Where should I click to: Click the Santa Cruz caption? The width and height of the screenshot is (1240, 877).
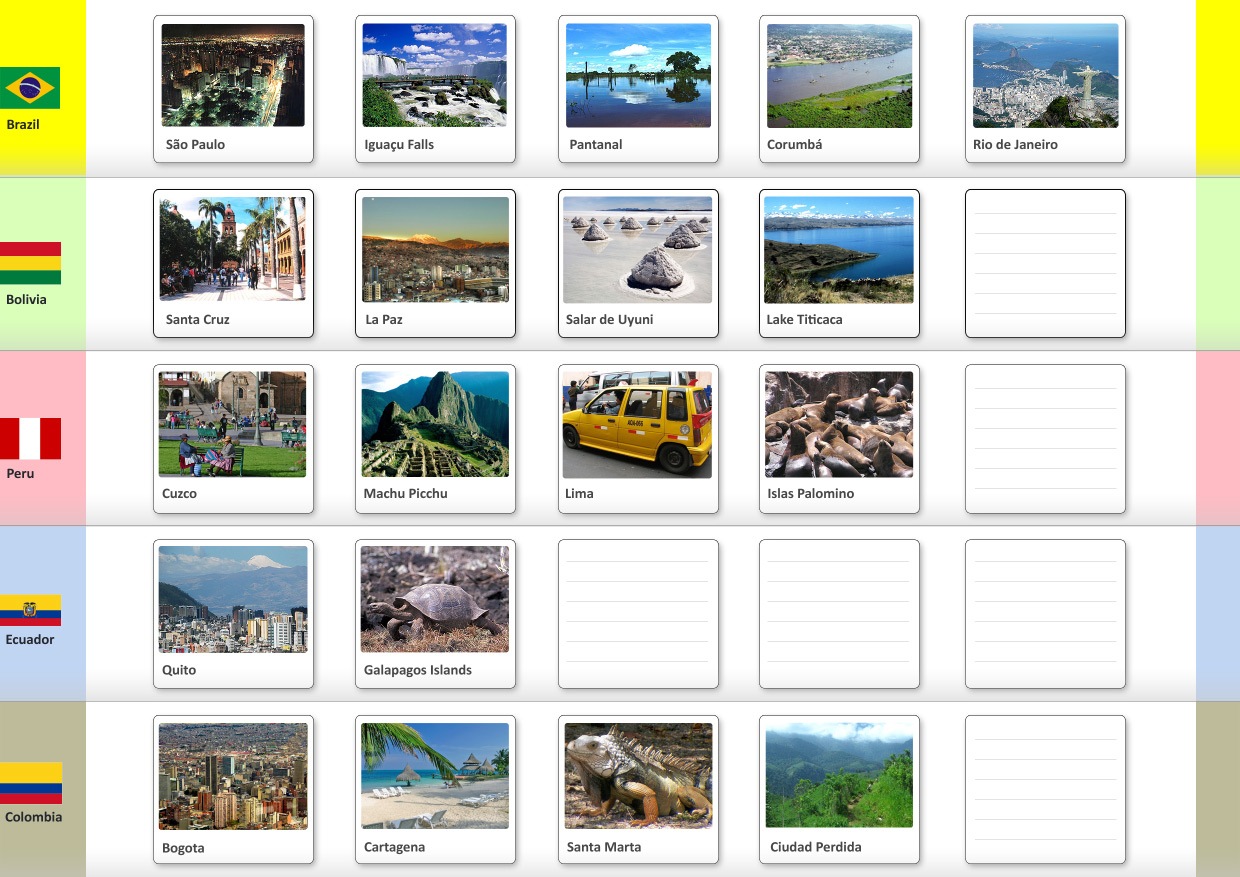(x=198, y=319)
